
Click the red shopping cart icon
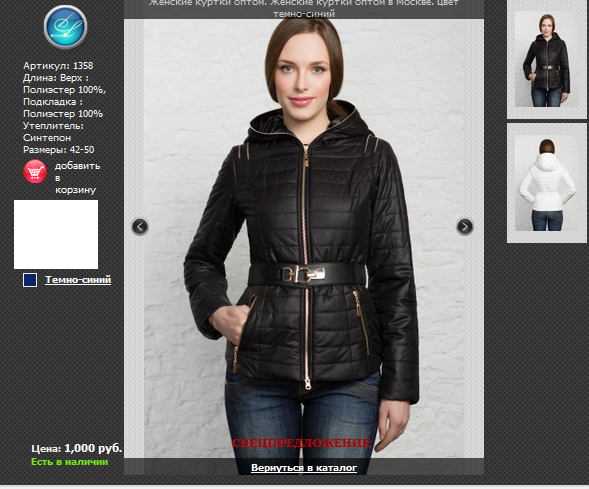pos(35,172)
